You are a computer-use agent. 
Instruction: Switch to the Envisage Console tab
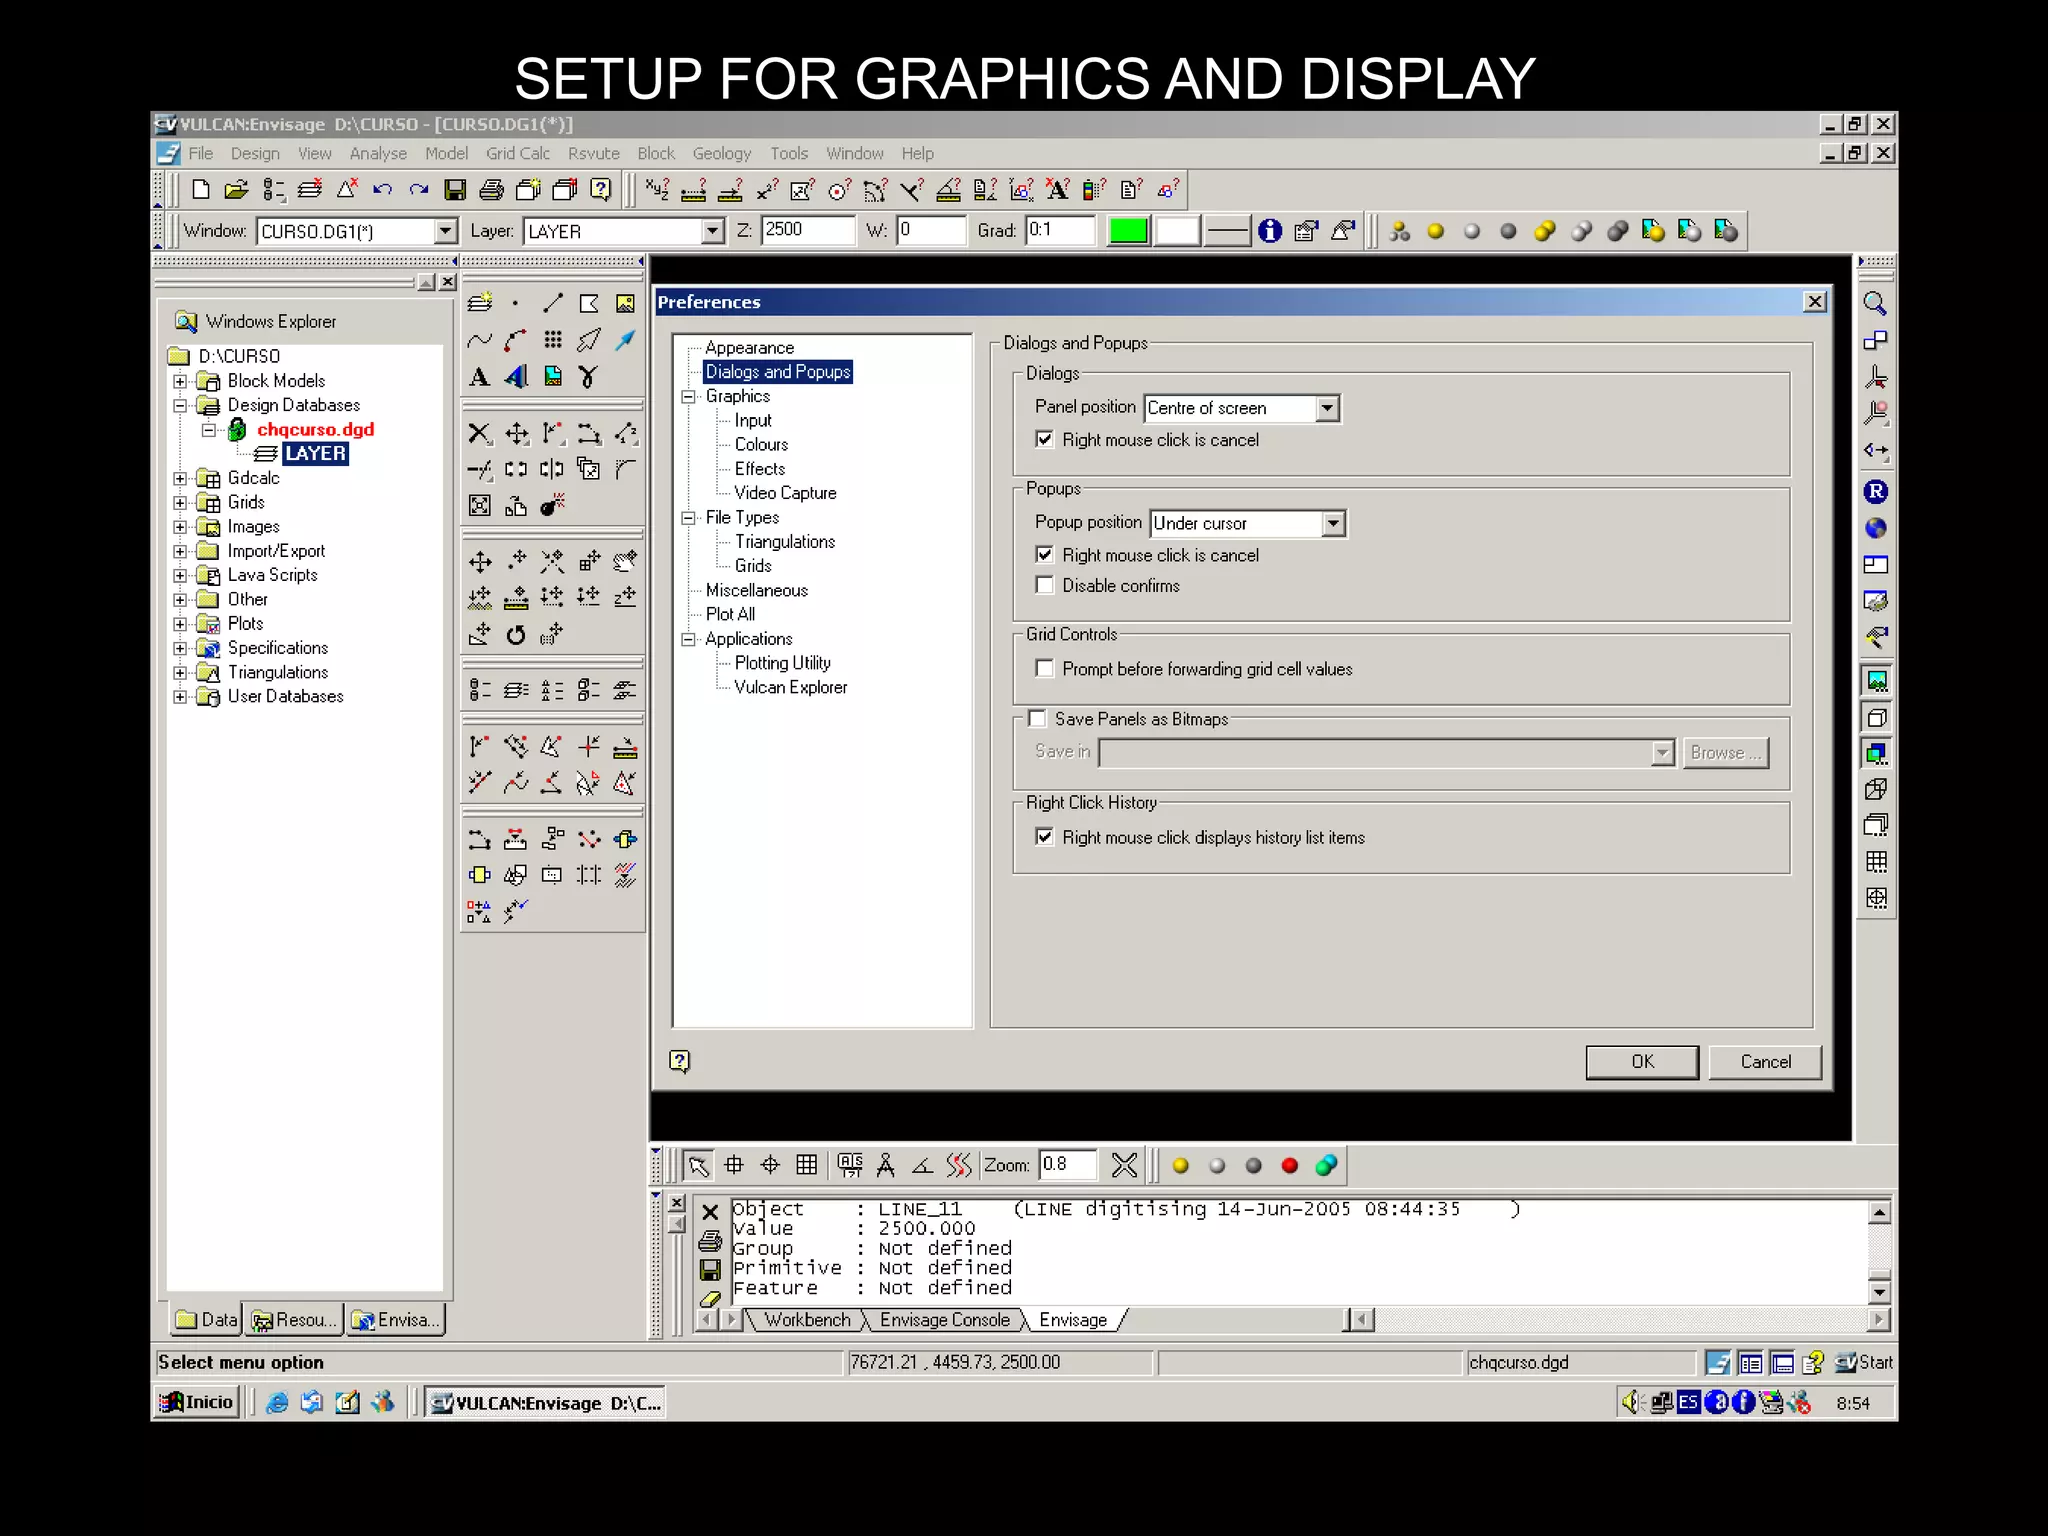click(x=944, y=1320)
